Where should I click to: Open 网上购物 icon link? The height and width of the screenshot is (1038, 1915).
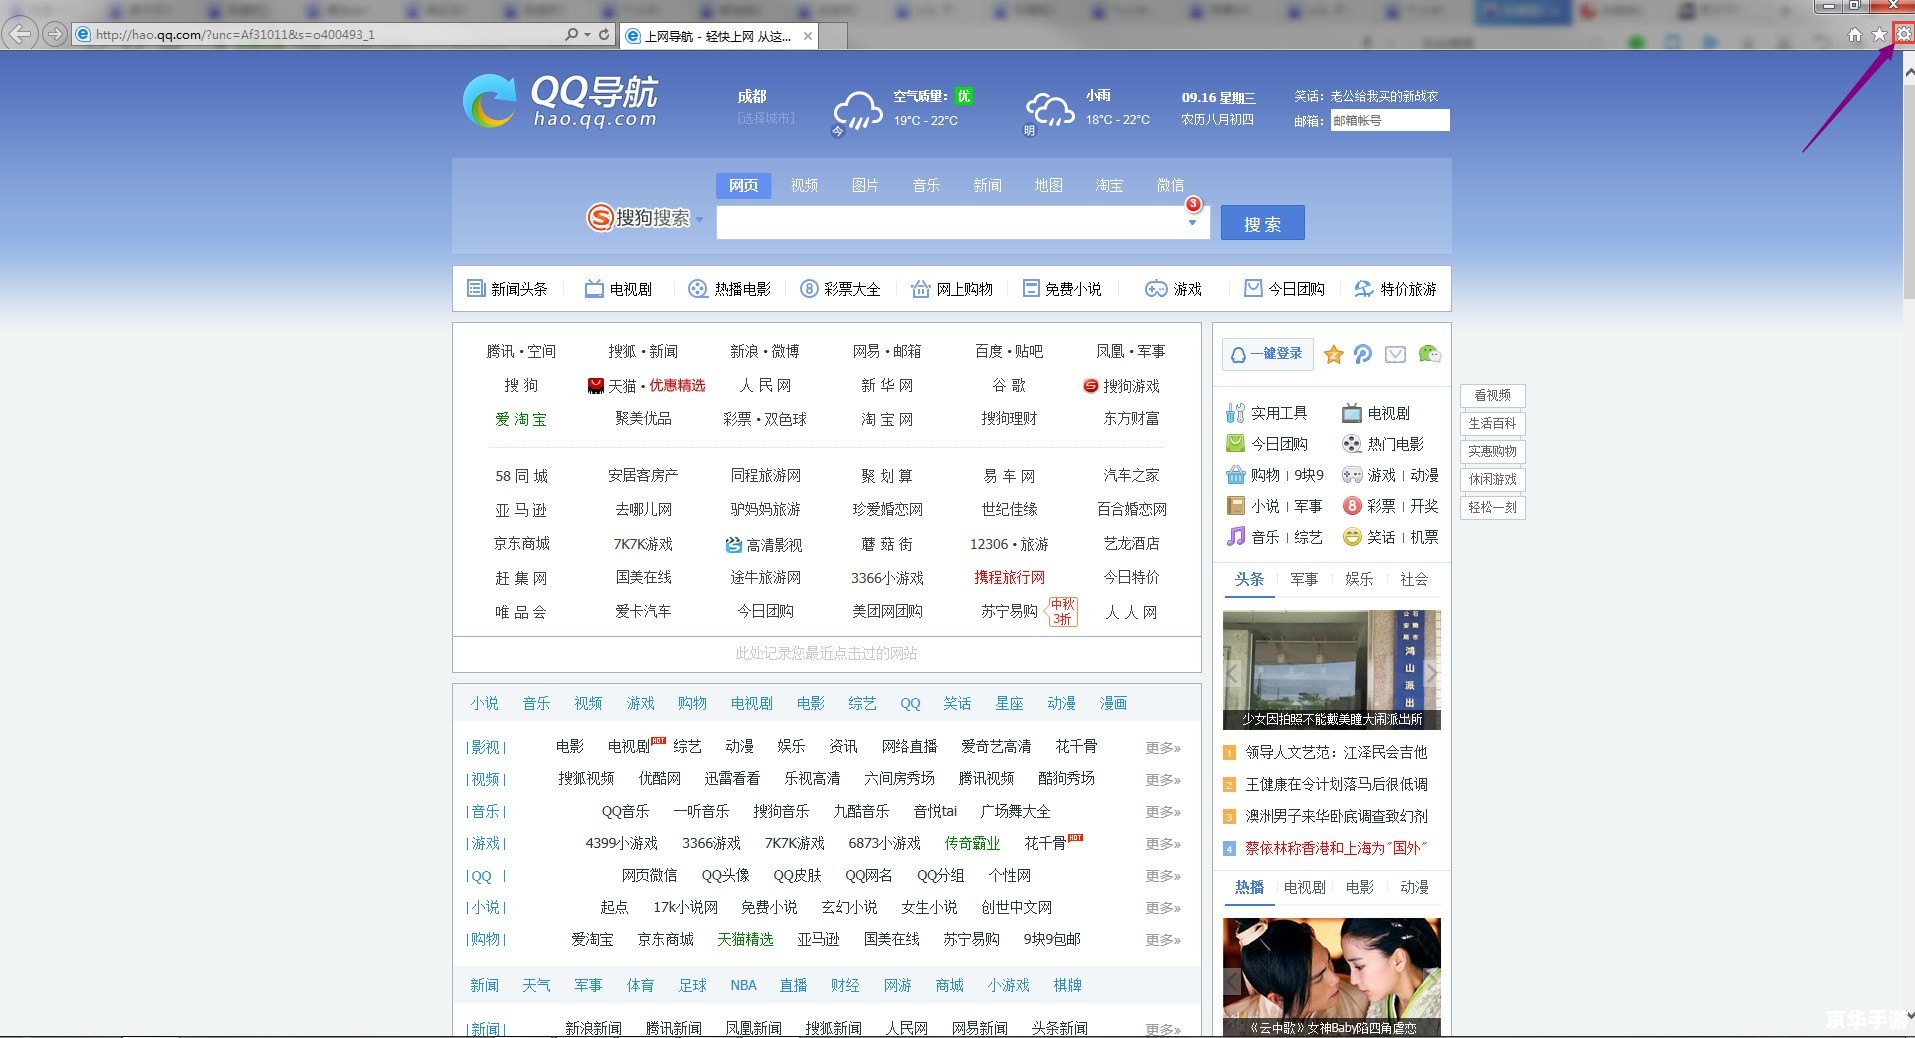[x=951, y=289]
